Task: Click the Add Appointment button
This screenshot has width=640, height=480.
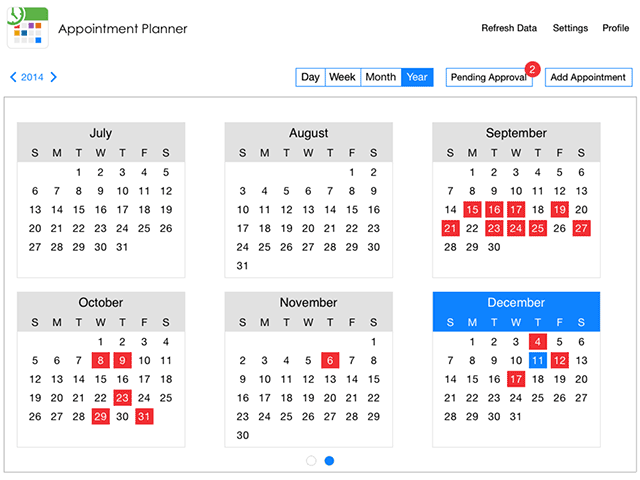Action: (589, 77)
